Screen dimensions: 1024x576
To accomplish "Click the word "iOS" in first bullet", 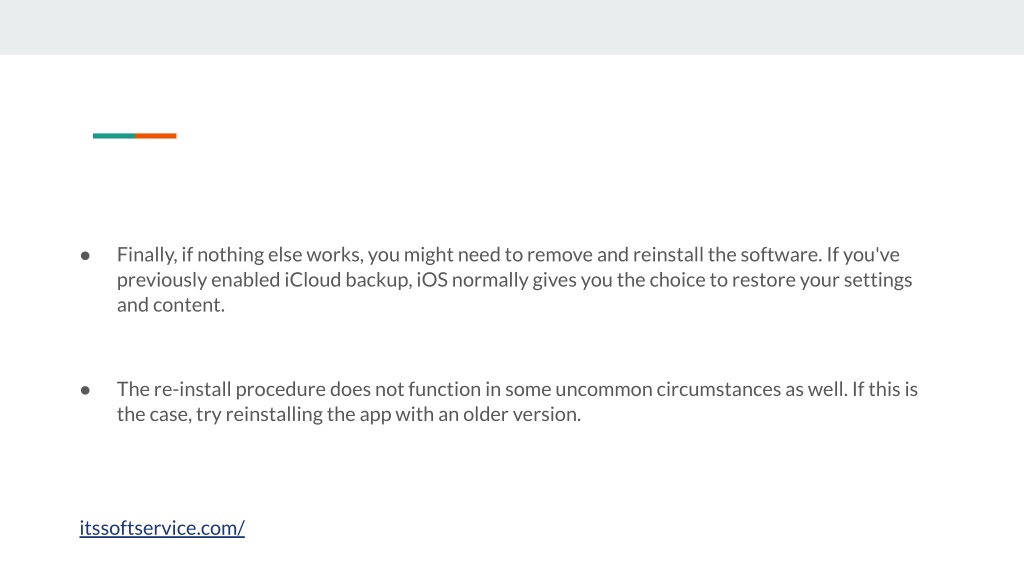I will (432, 280).
